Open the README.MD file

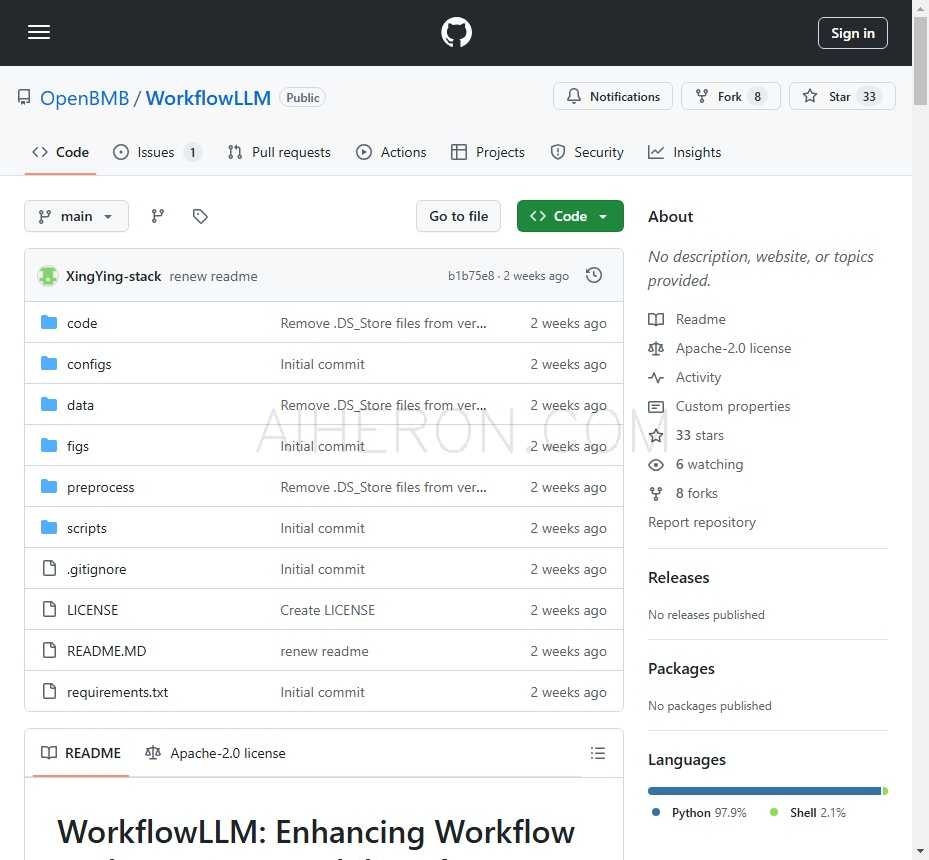(107, 651)
